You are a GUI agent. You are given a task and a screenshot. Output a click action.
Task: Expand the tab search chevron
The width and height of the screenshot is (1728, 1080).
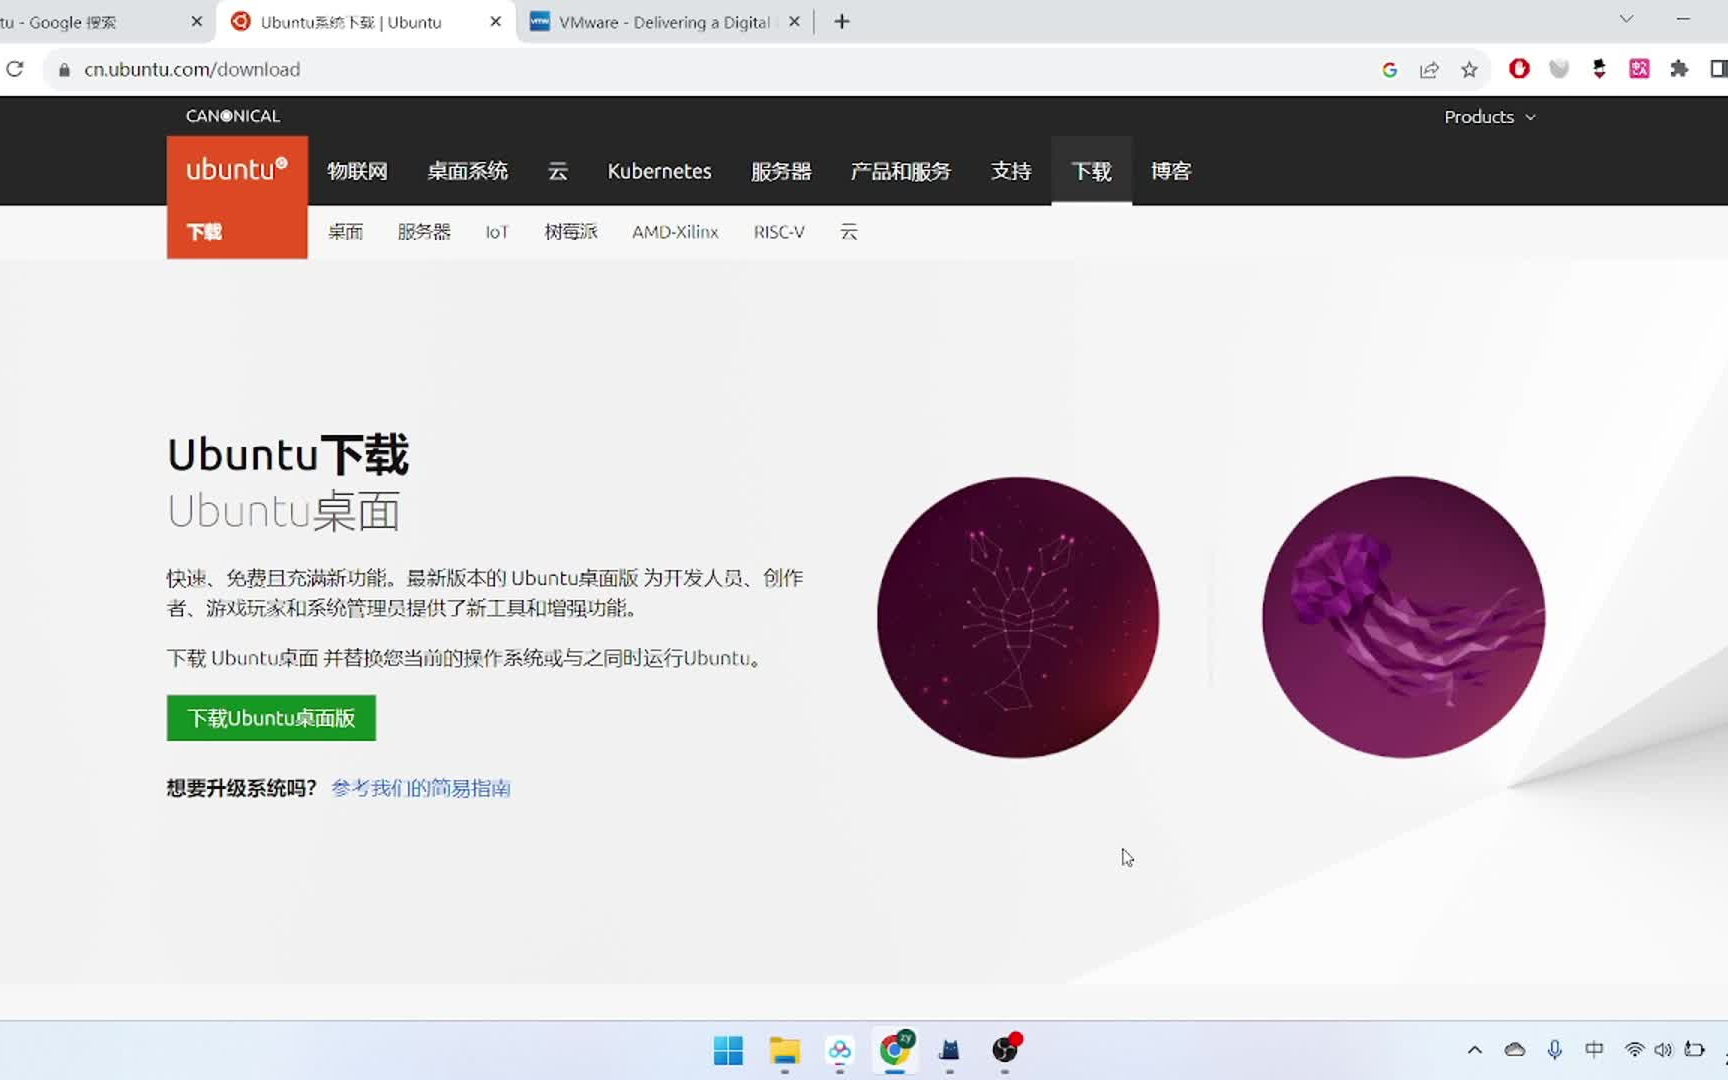click(x=1627, y=19)
